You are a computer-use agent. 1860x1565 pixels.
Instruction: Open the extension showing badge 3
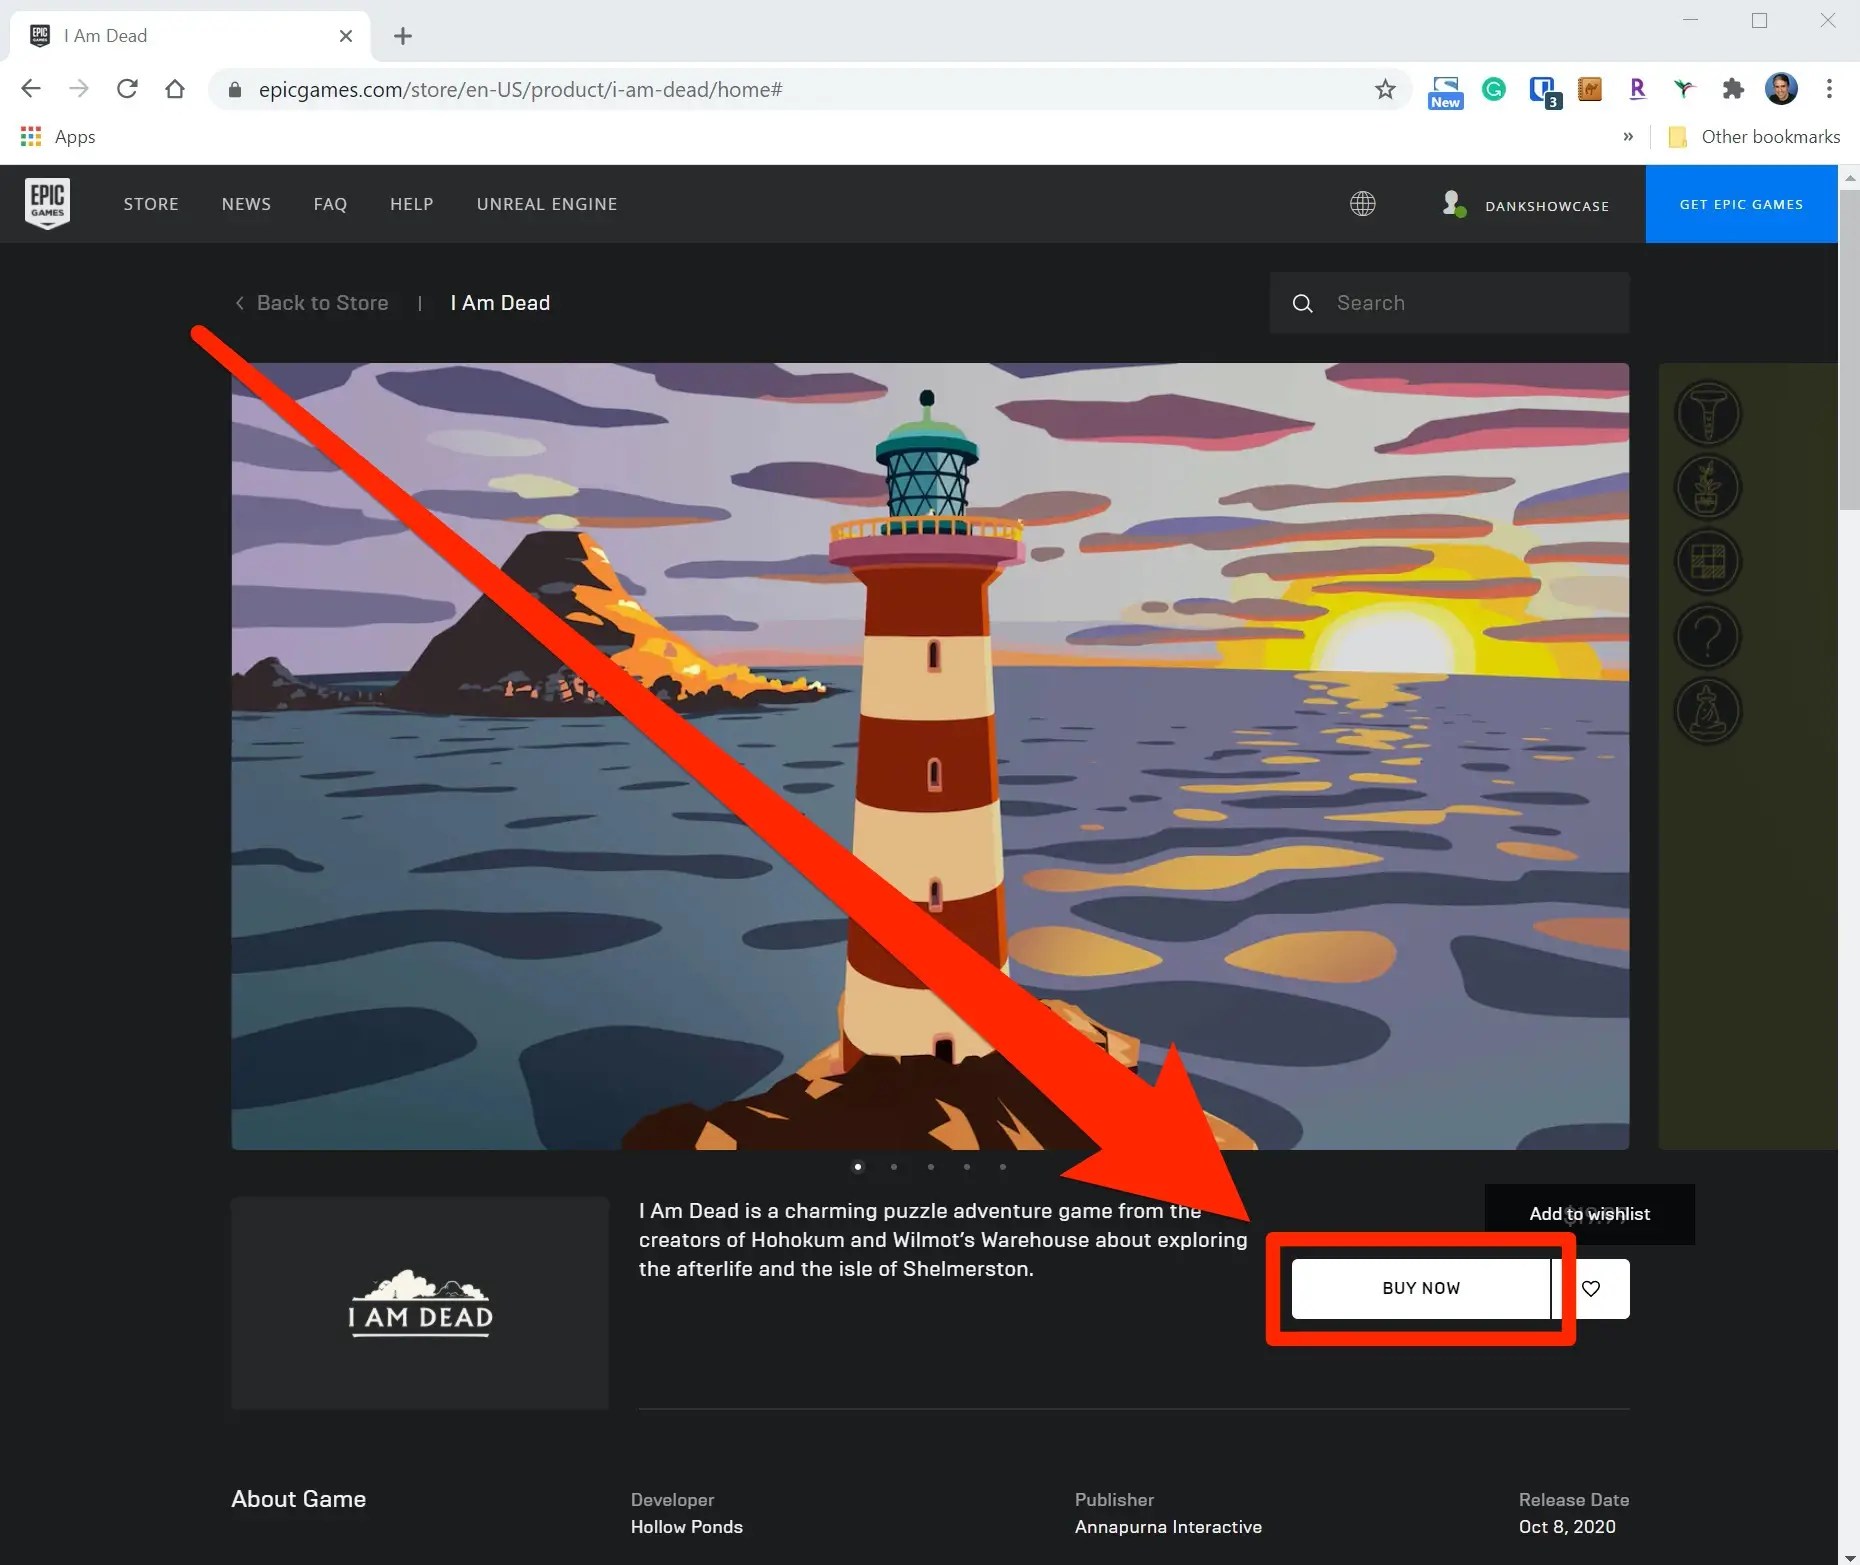point(1545,91)
